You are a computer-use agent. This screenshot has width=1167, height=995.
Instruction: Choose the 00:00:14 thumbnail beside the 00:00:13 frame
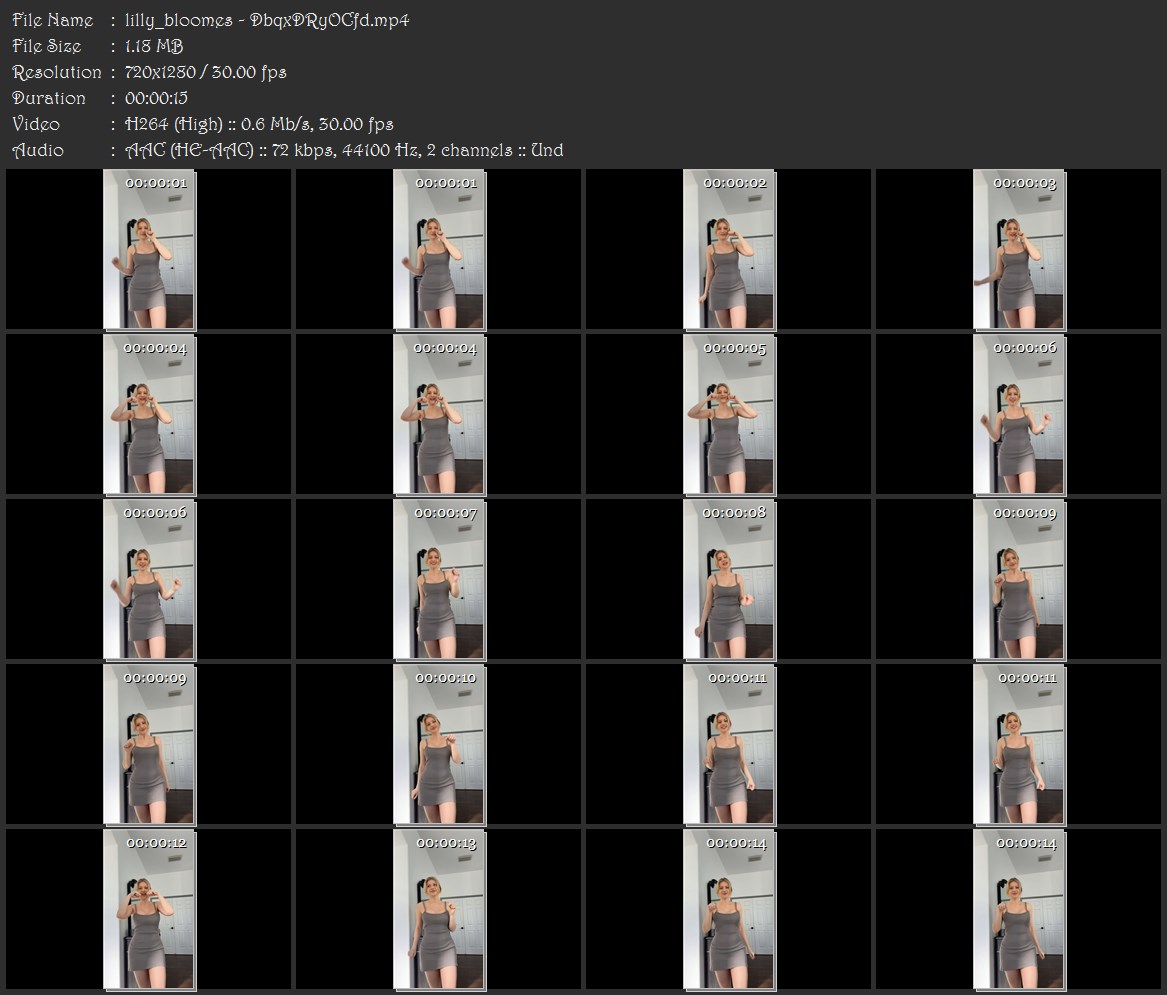coord(729,910)
